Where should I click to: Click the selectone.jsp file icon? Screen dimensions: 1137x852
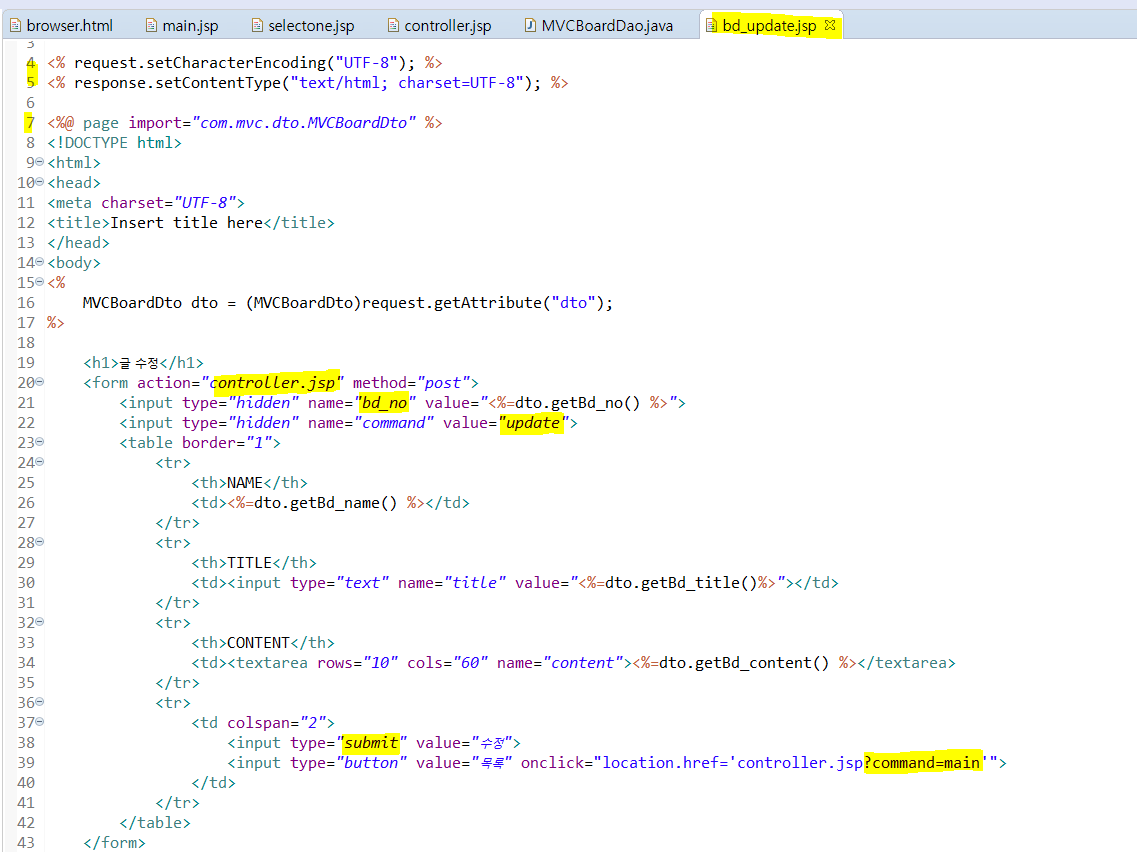pos(257,25)
